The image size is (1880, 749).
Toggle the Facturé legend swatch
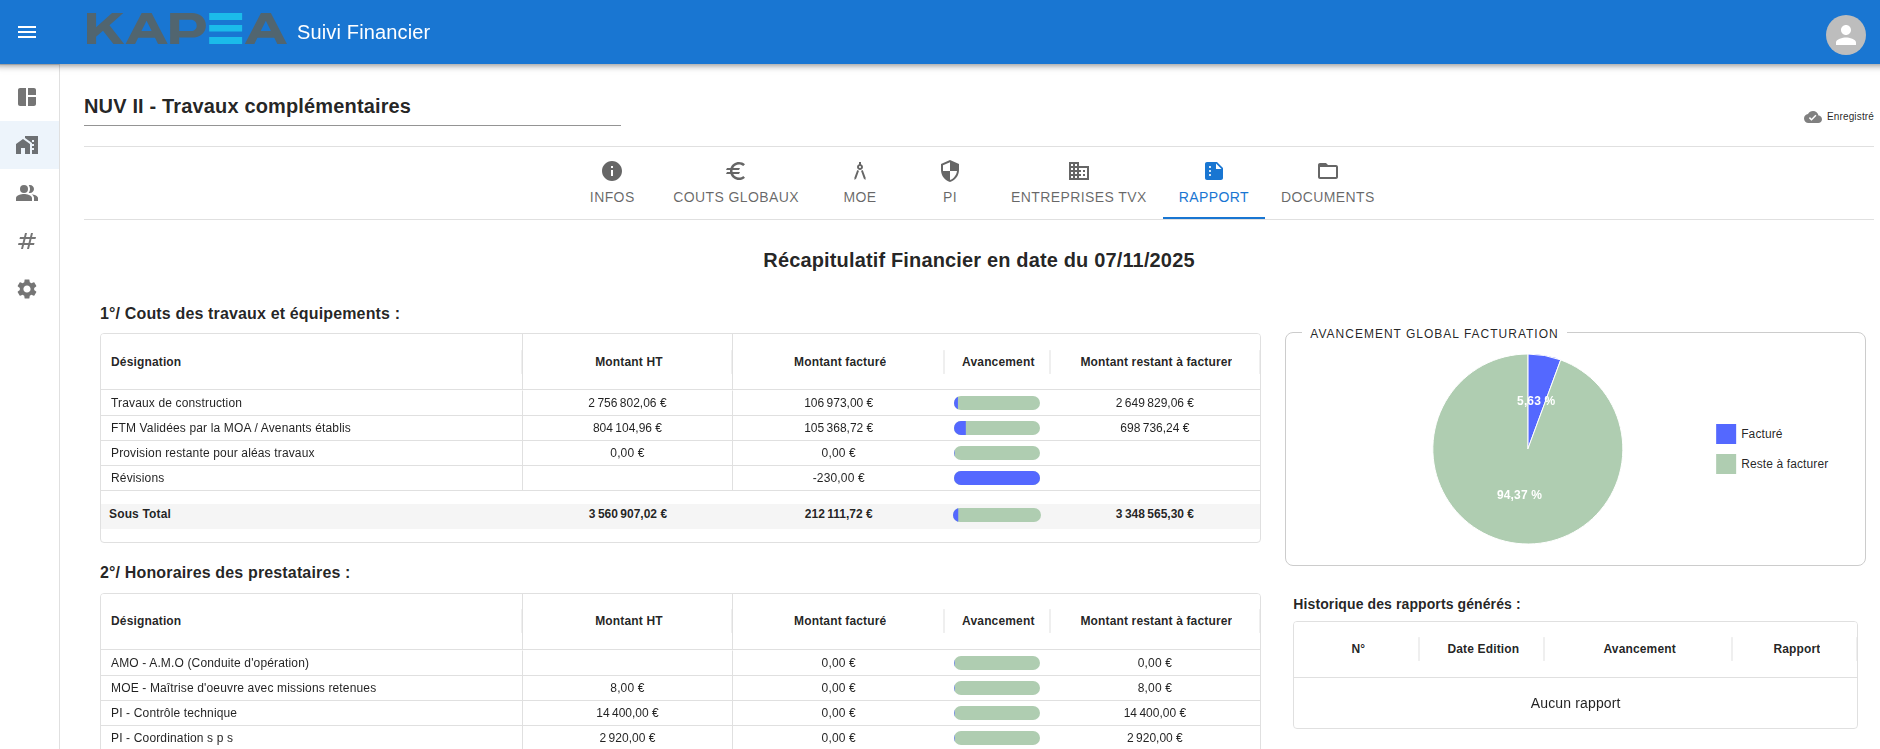click(x=1726, y=434)
